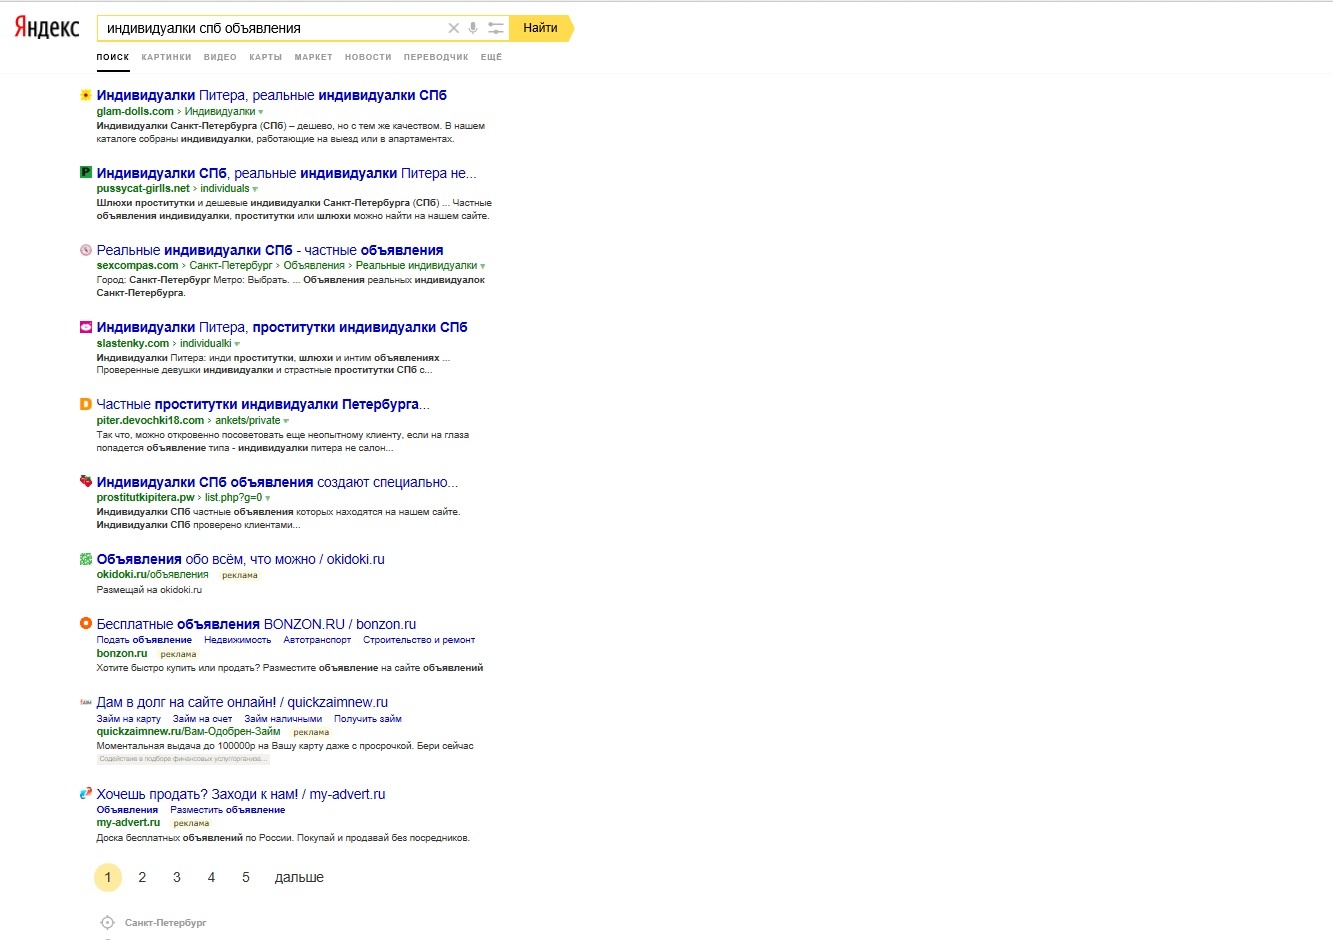This screenshot has height=940, width=1333.
Task: Click the piter.devochki18.com result favicon
Action: click(86, 404)
